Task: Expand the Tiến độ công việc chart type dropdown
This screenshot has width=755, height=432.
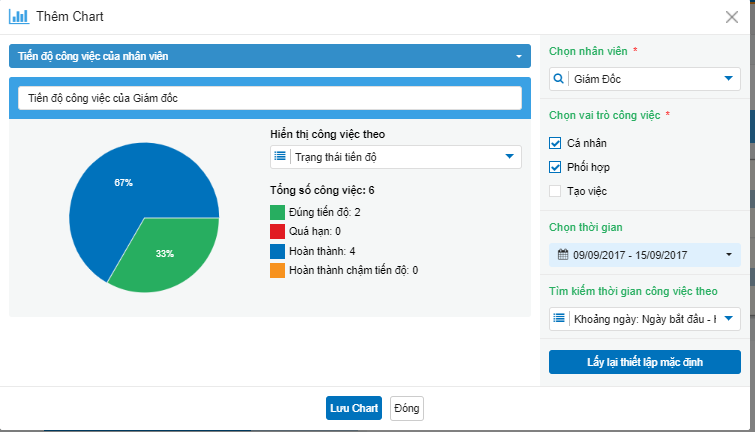Action: [518, 57]
